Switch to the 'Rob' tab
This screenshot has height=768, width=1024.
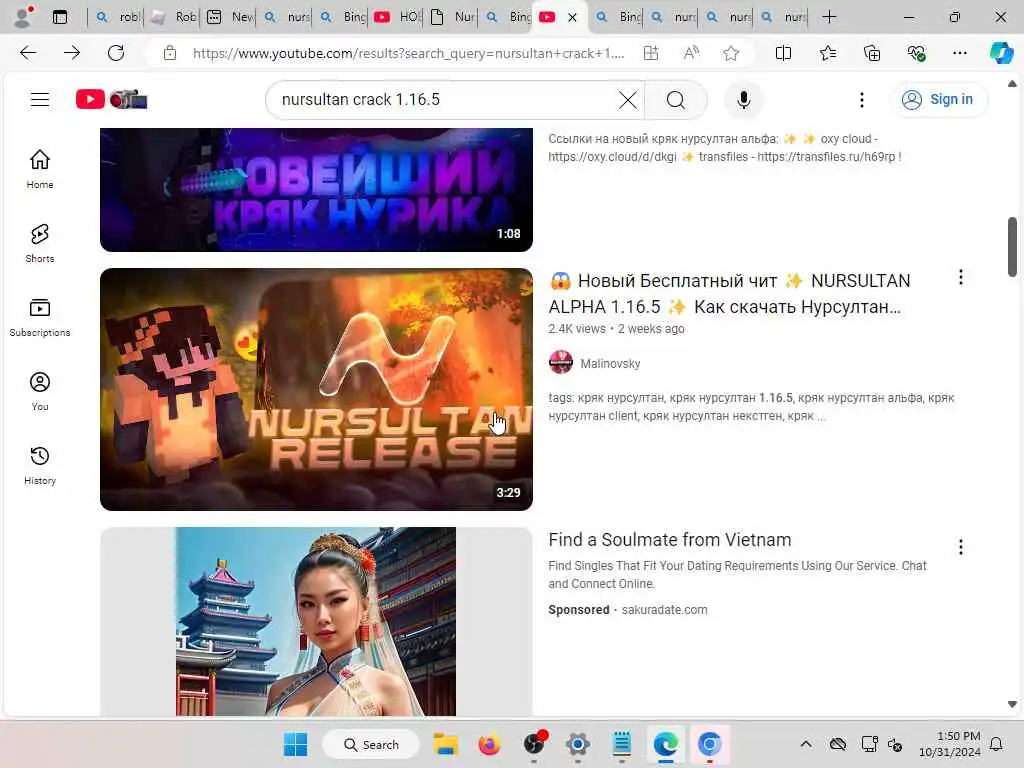tap(173, 17)
